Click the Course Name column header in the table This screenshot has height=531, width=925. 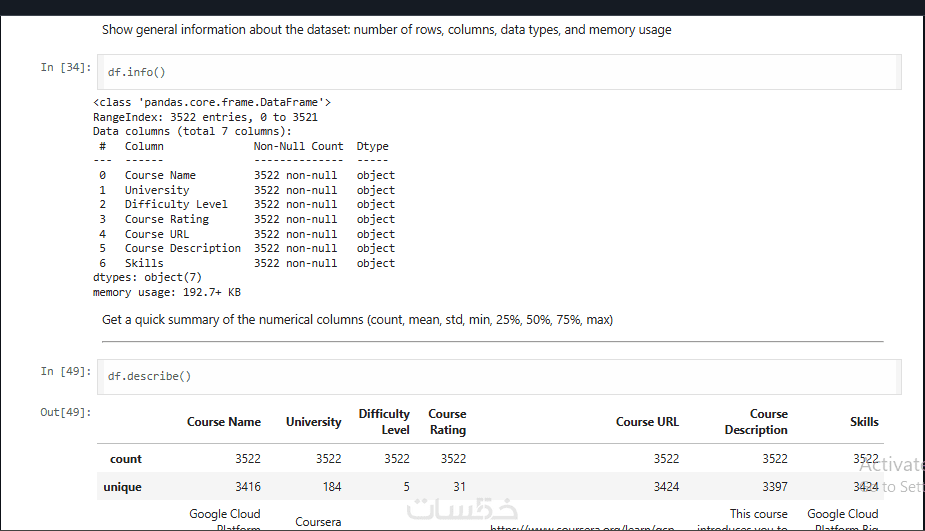coord(223,422)
